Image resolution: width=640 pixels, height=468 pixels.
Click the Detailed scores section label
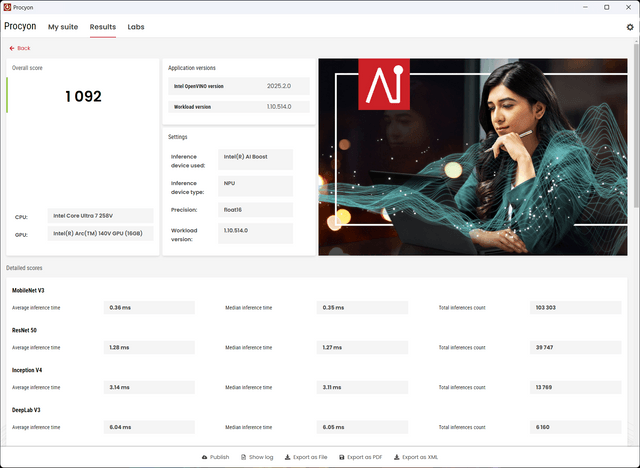pos(24,268)
